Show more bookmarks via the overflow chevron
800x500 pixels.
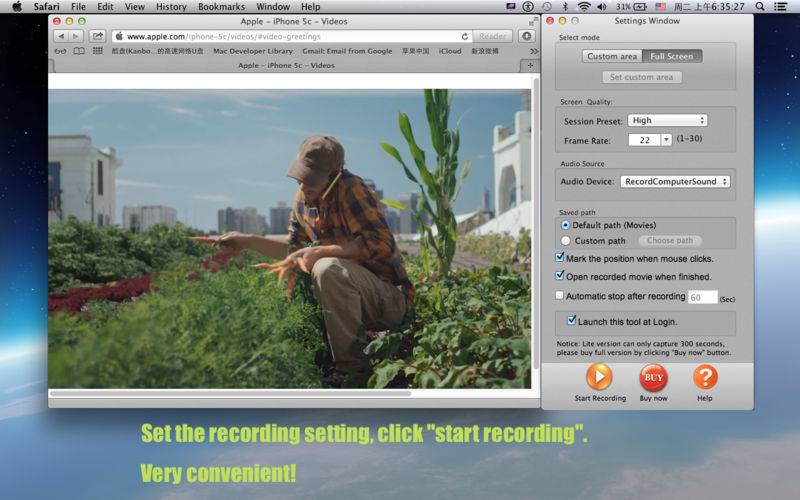pos(534,51)
